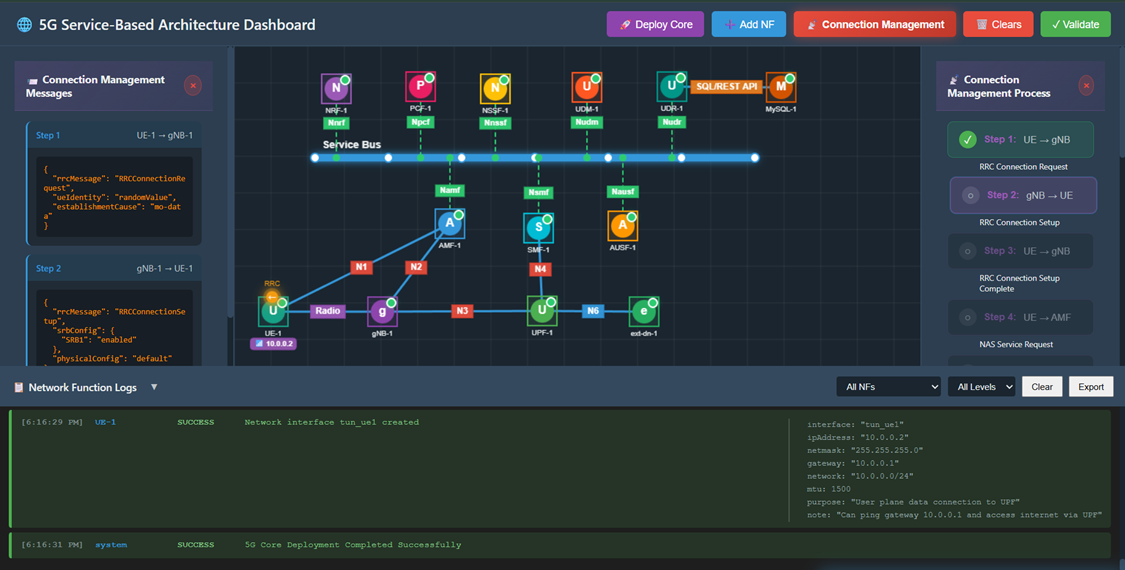The image size is (1125, 570).
Task: Click the gNB-1 base station icon
Action: pyautogui.click(x=381, y=312)
